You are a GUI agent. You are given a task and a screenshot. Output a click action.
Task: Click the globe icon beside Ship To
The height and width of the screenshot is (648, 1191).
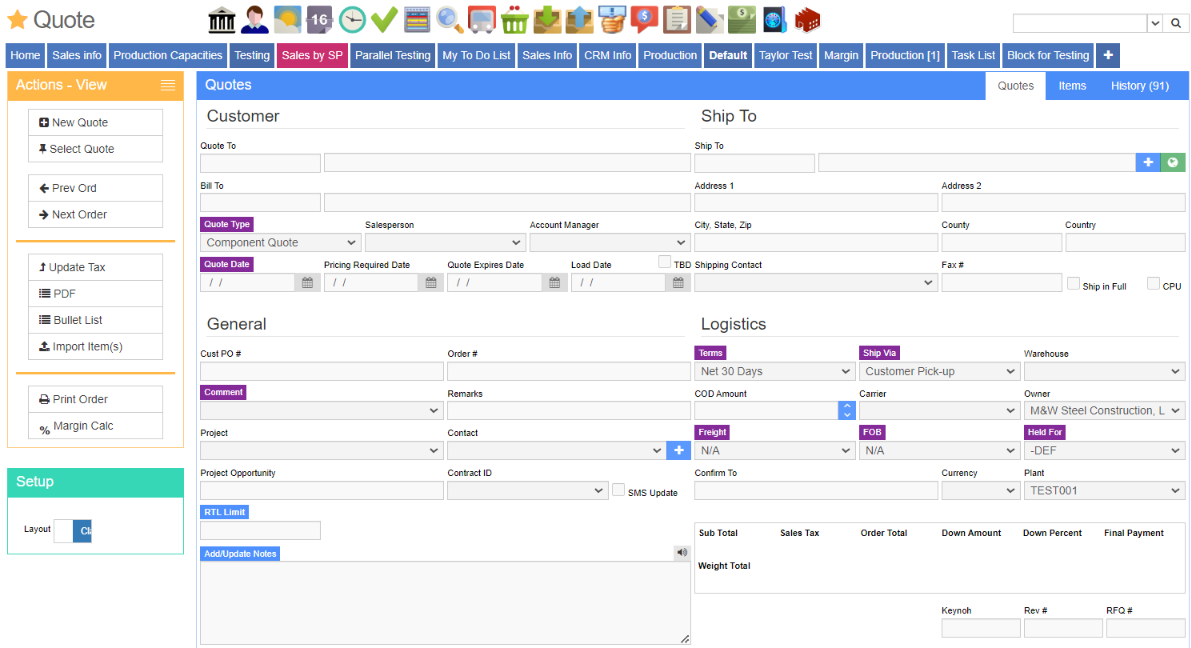(1172, 162)
